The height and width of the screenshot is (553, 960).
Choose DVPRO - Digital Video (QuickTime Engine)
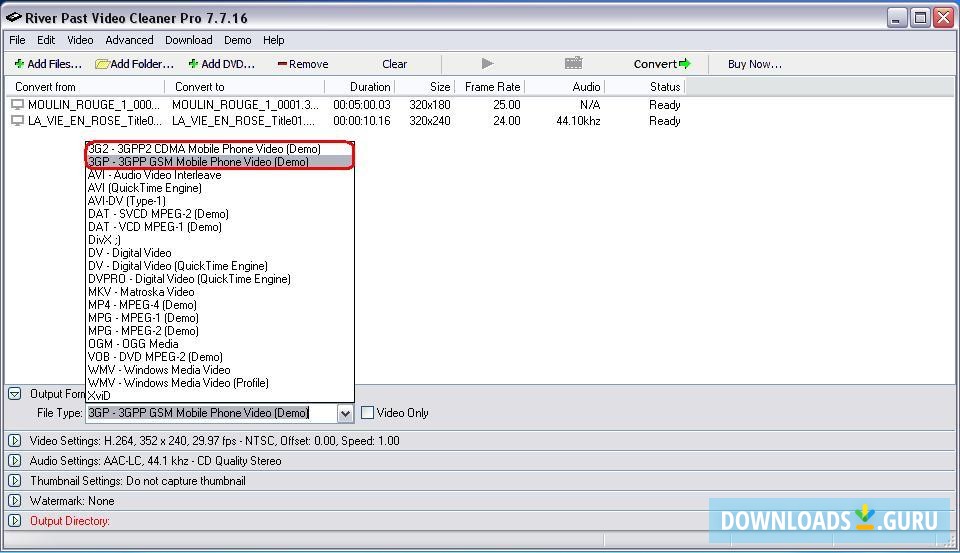pos(220,279)
